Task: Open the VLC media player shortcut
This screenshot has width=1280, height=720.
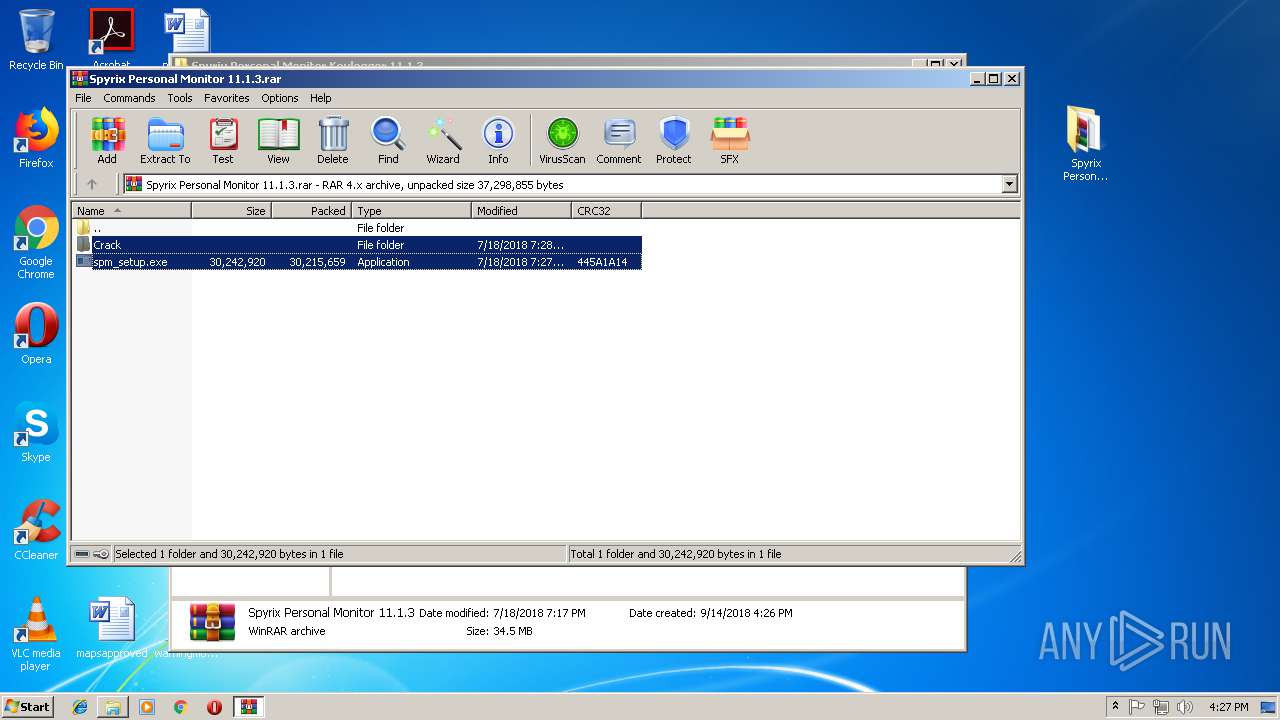Action: click(x=36, y=634)
